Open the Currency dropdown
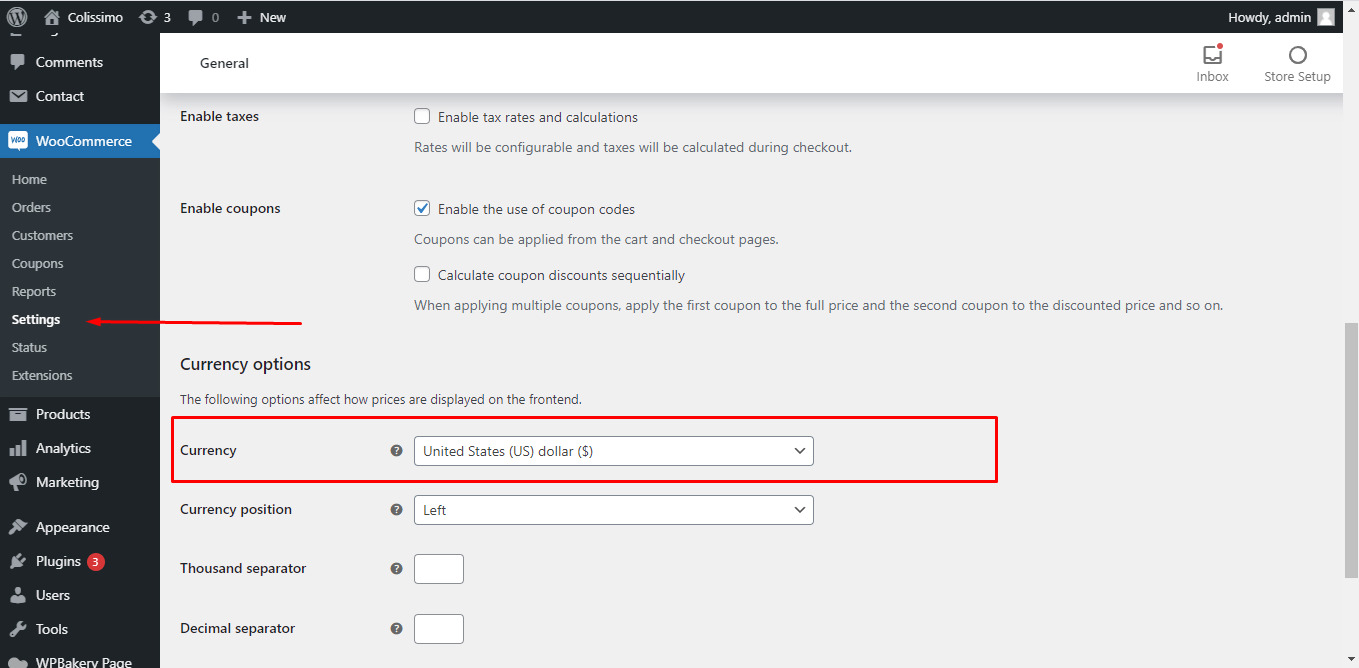The height and width of the screenshot is (668, 1359). point(613,451)
